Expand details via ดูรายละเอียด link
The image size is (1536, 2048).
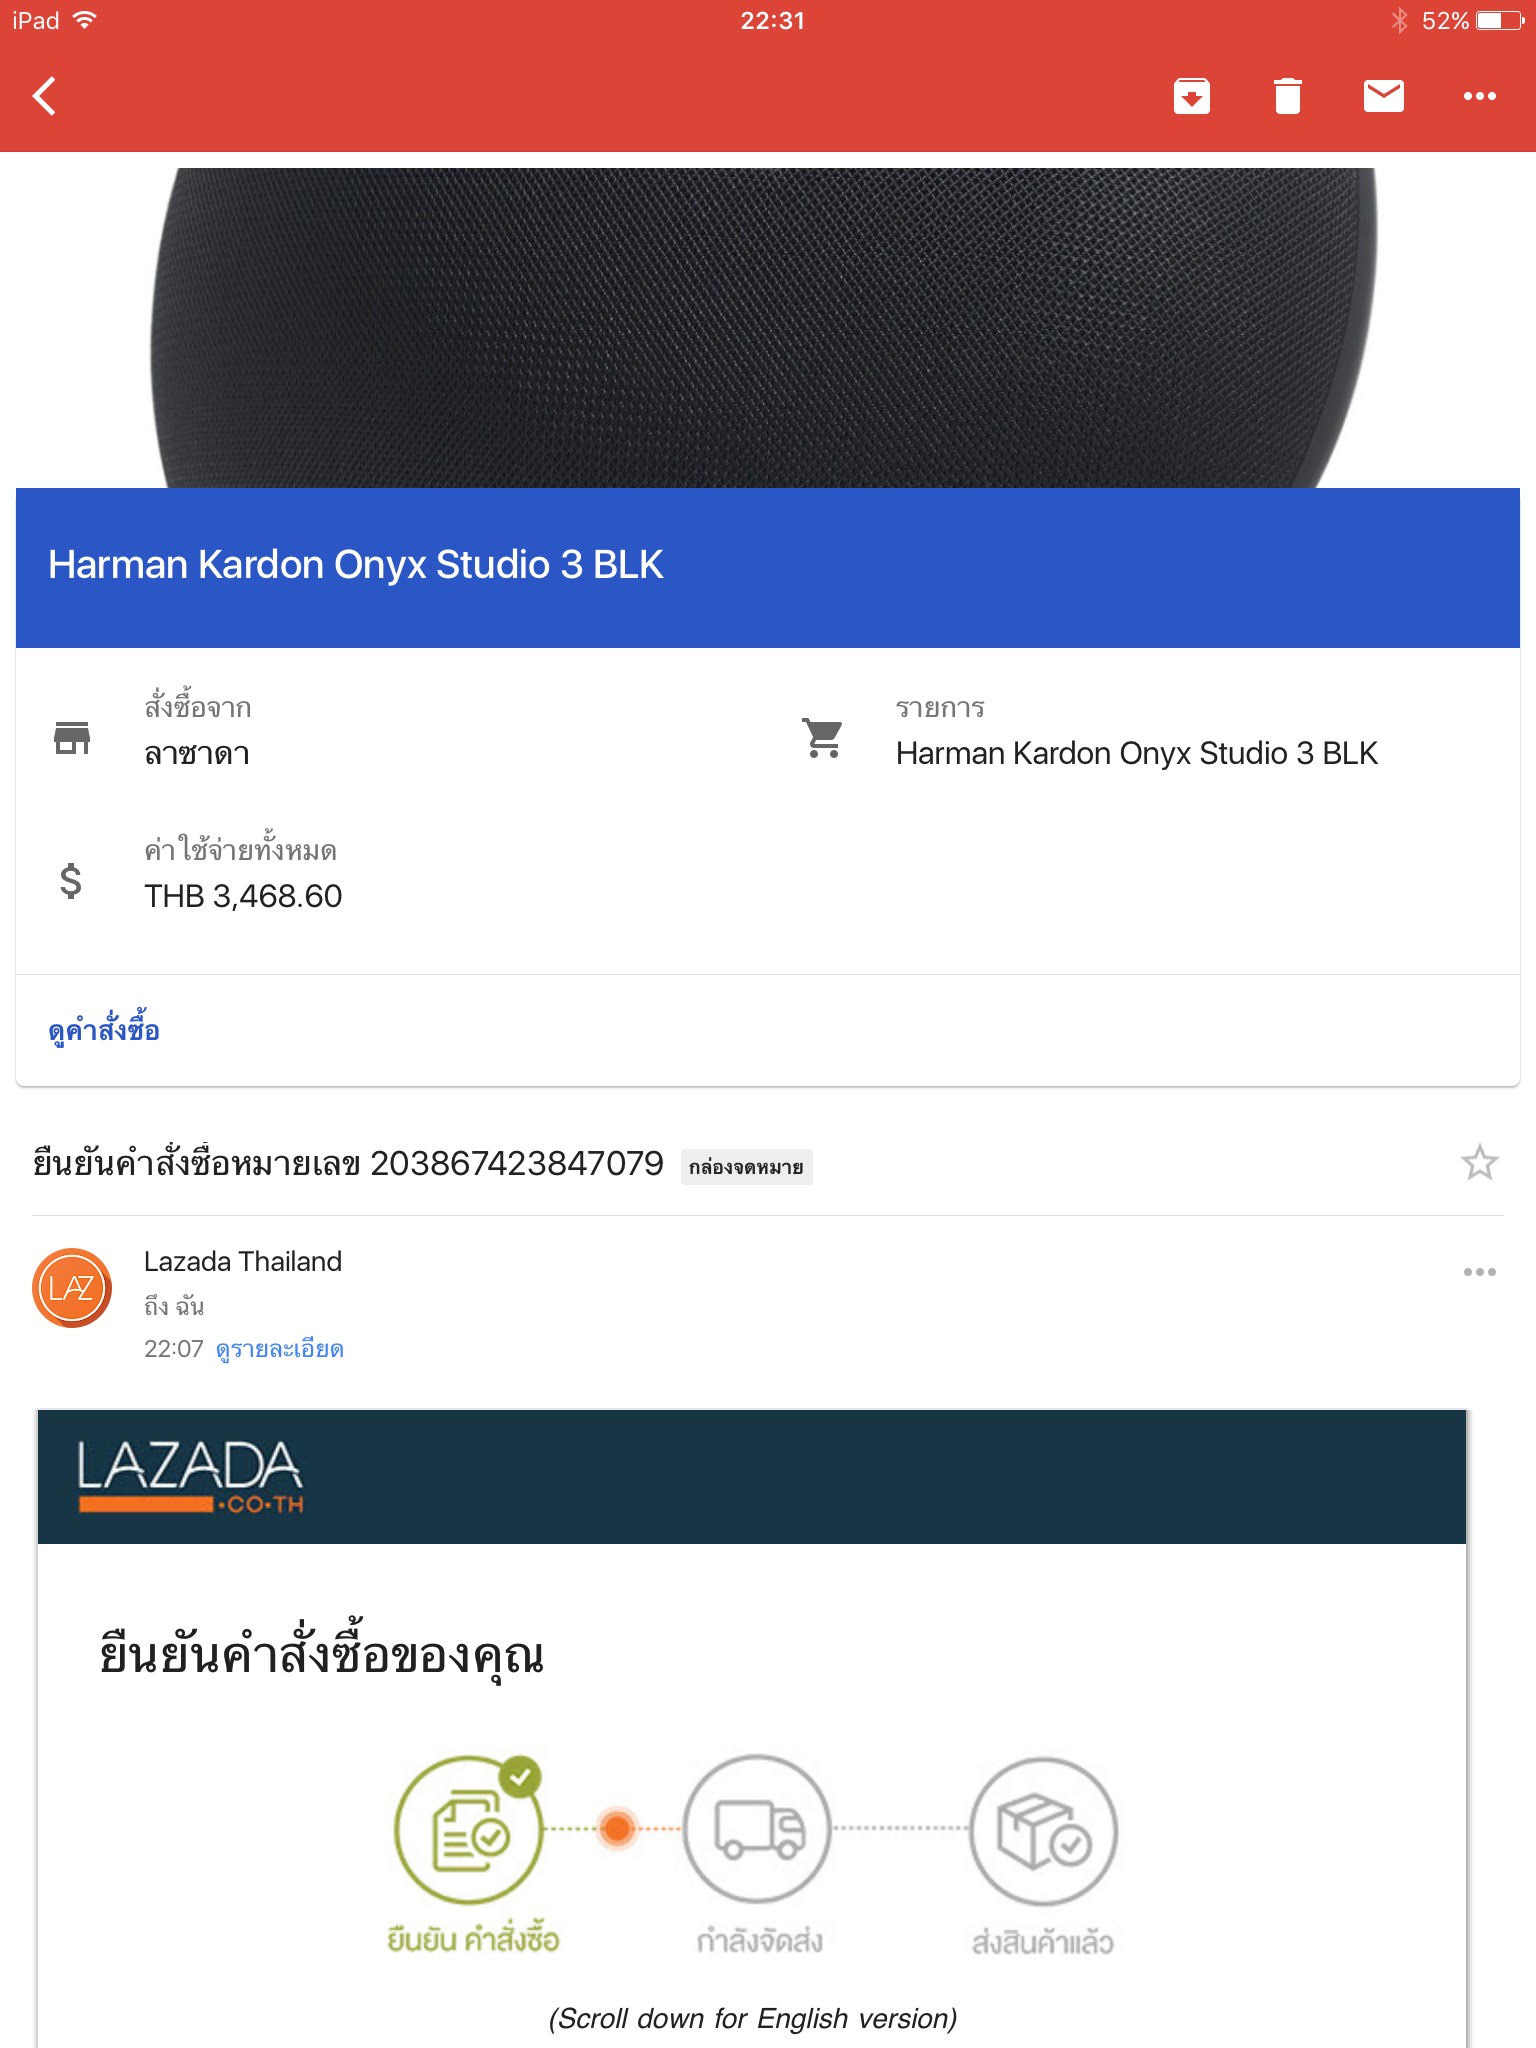pyautogui.click(x=280, y=1349)
